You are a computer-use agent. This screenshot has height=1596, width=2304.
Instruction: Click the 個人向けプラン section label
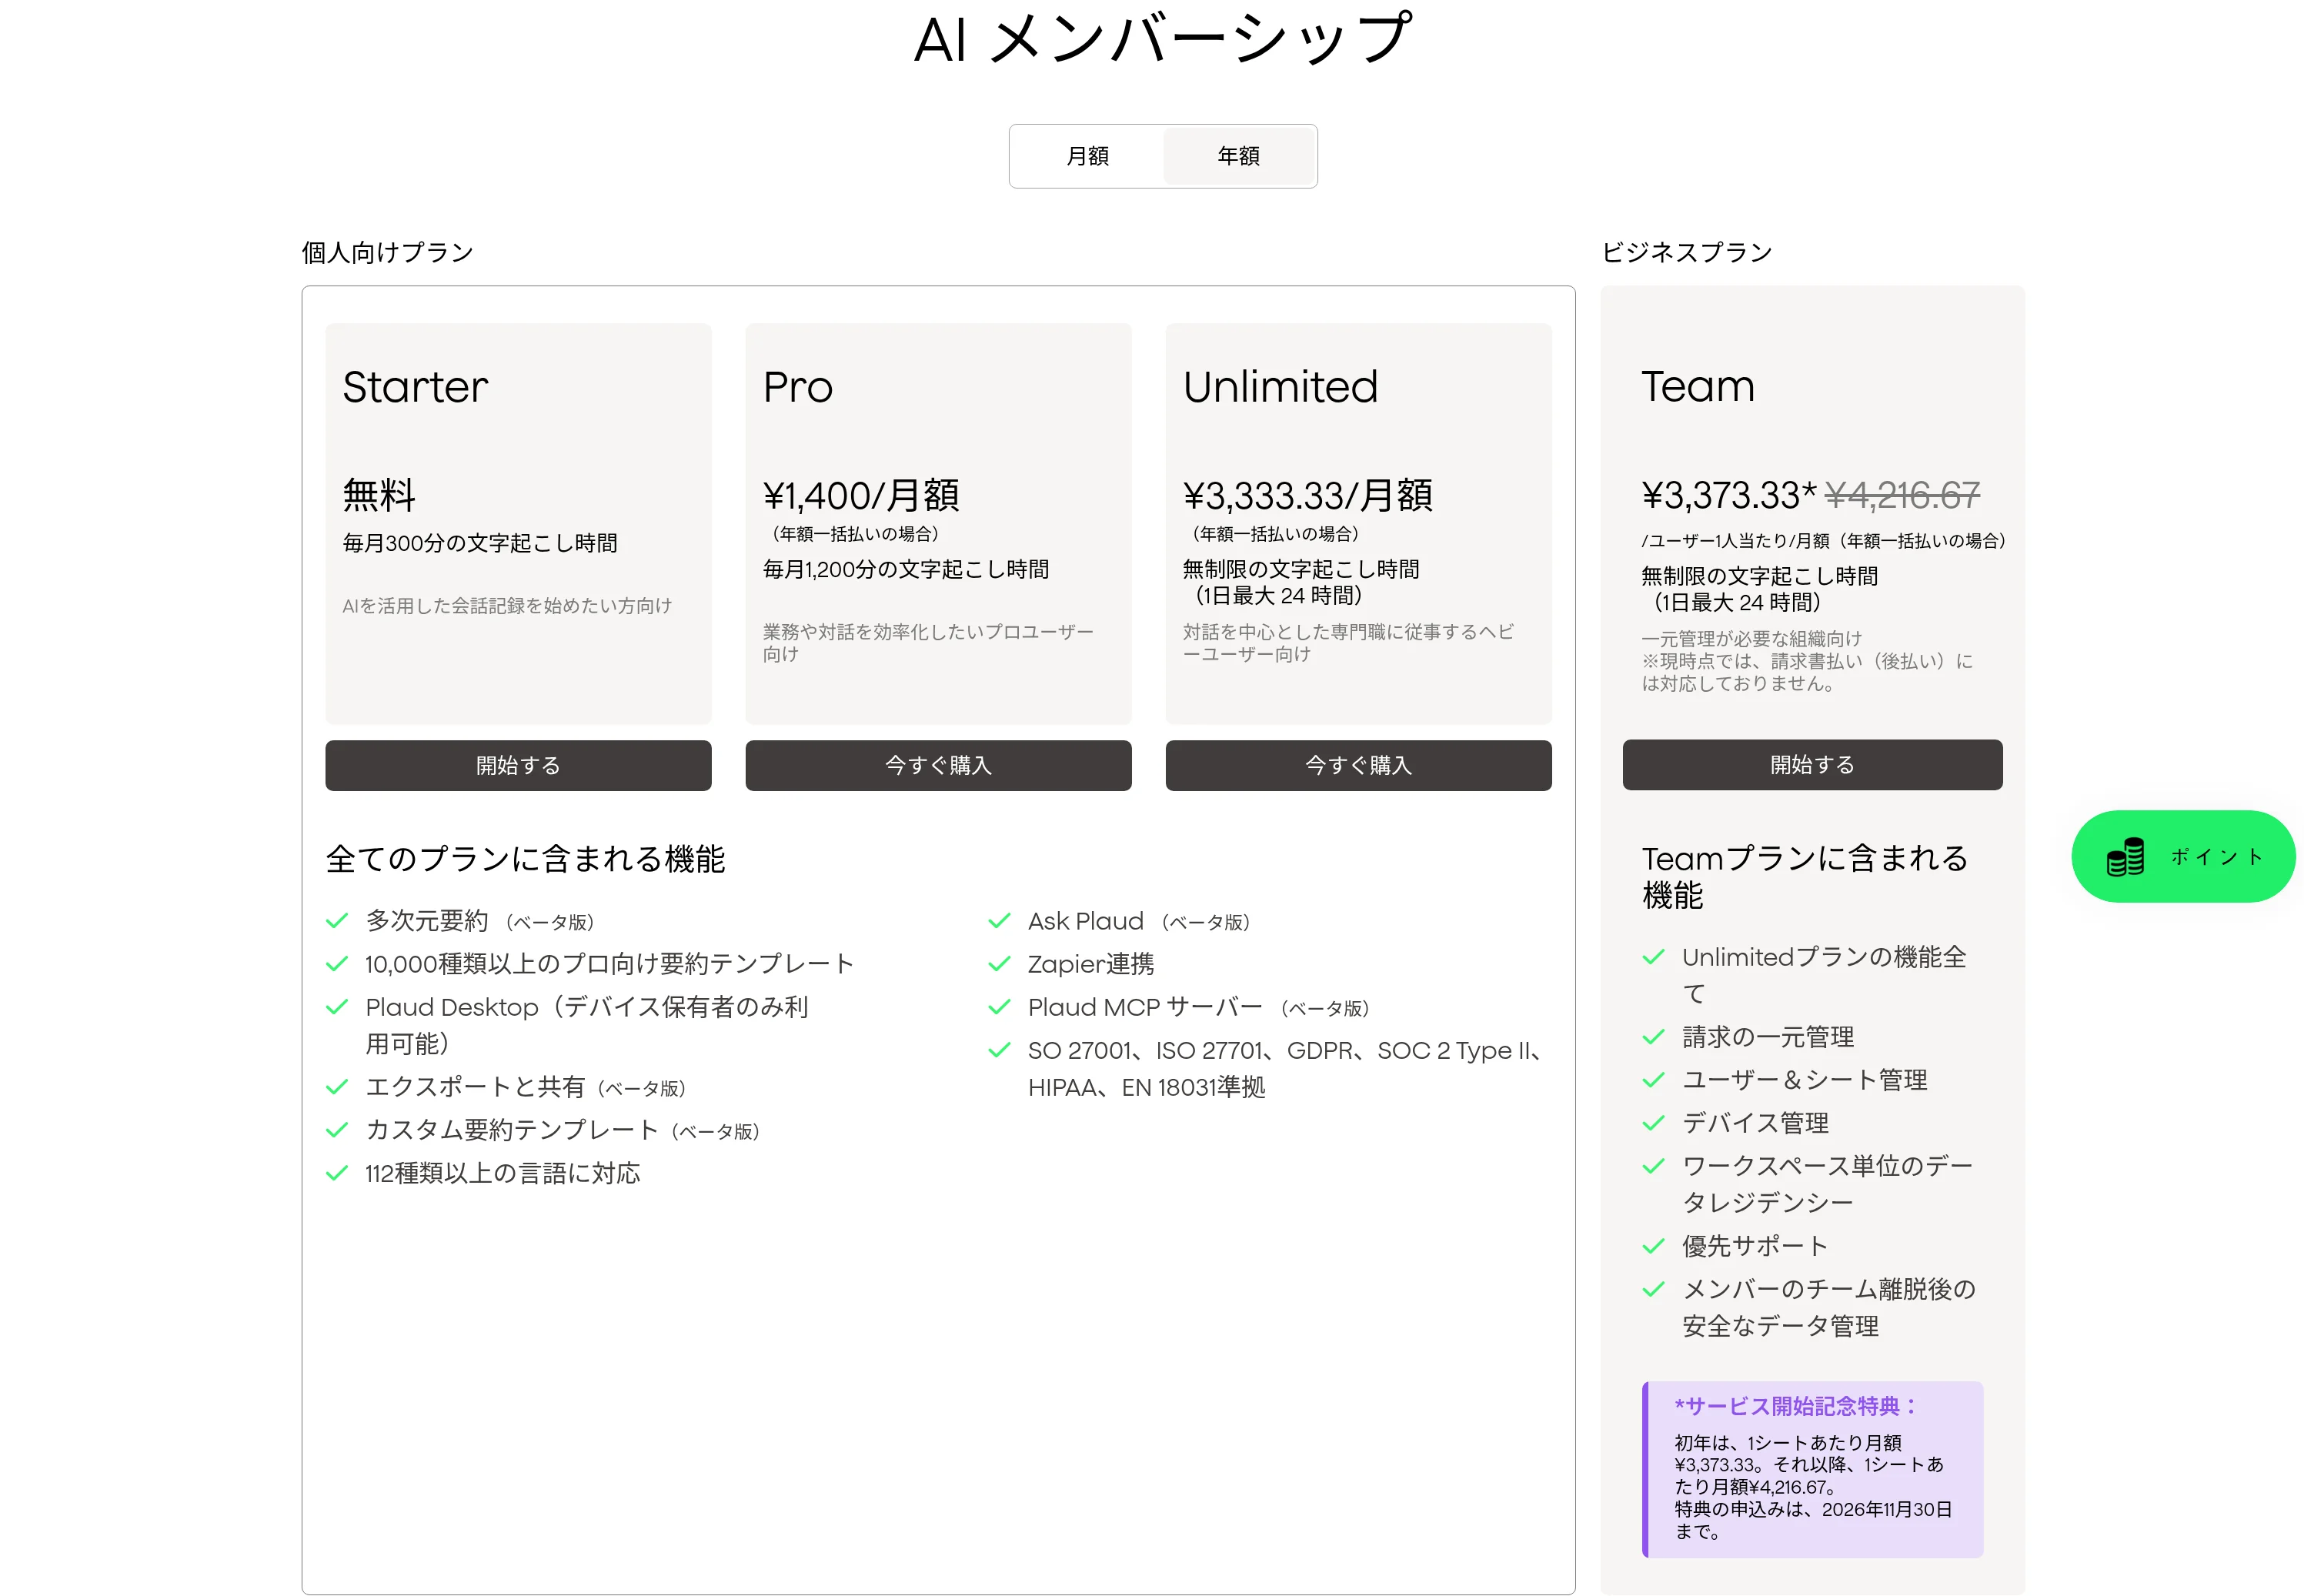coord(388,252)
